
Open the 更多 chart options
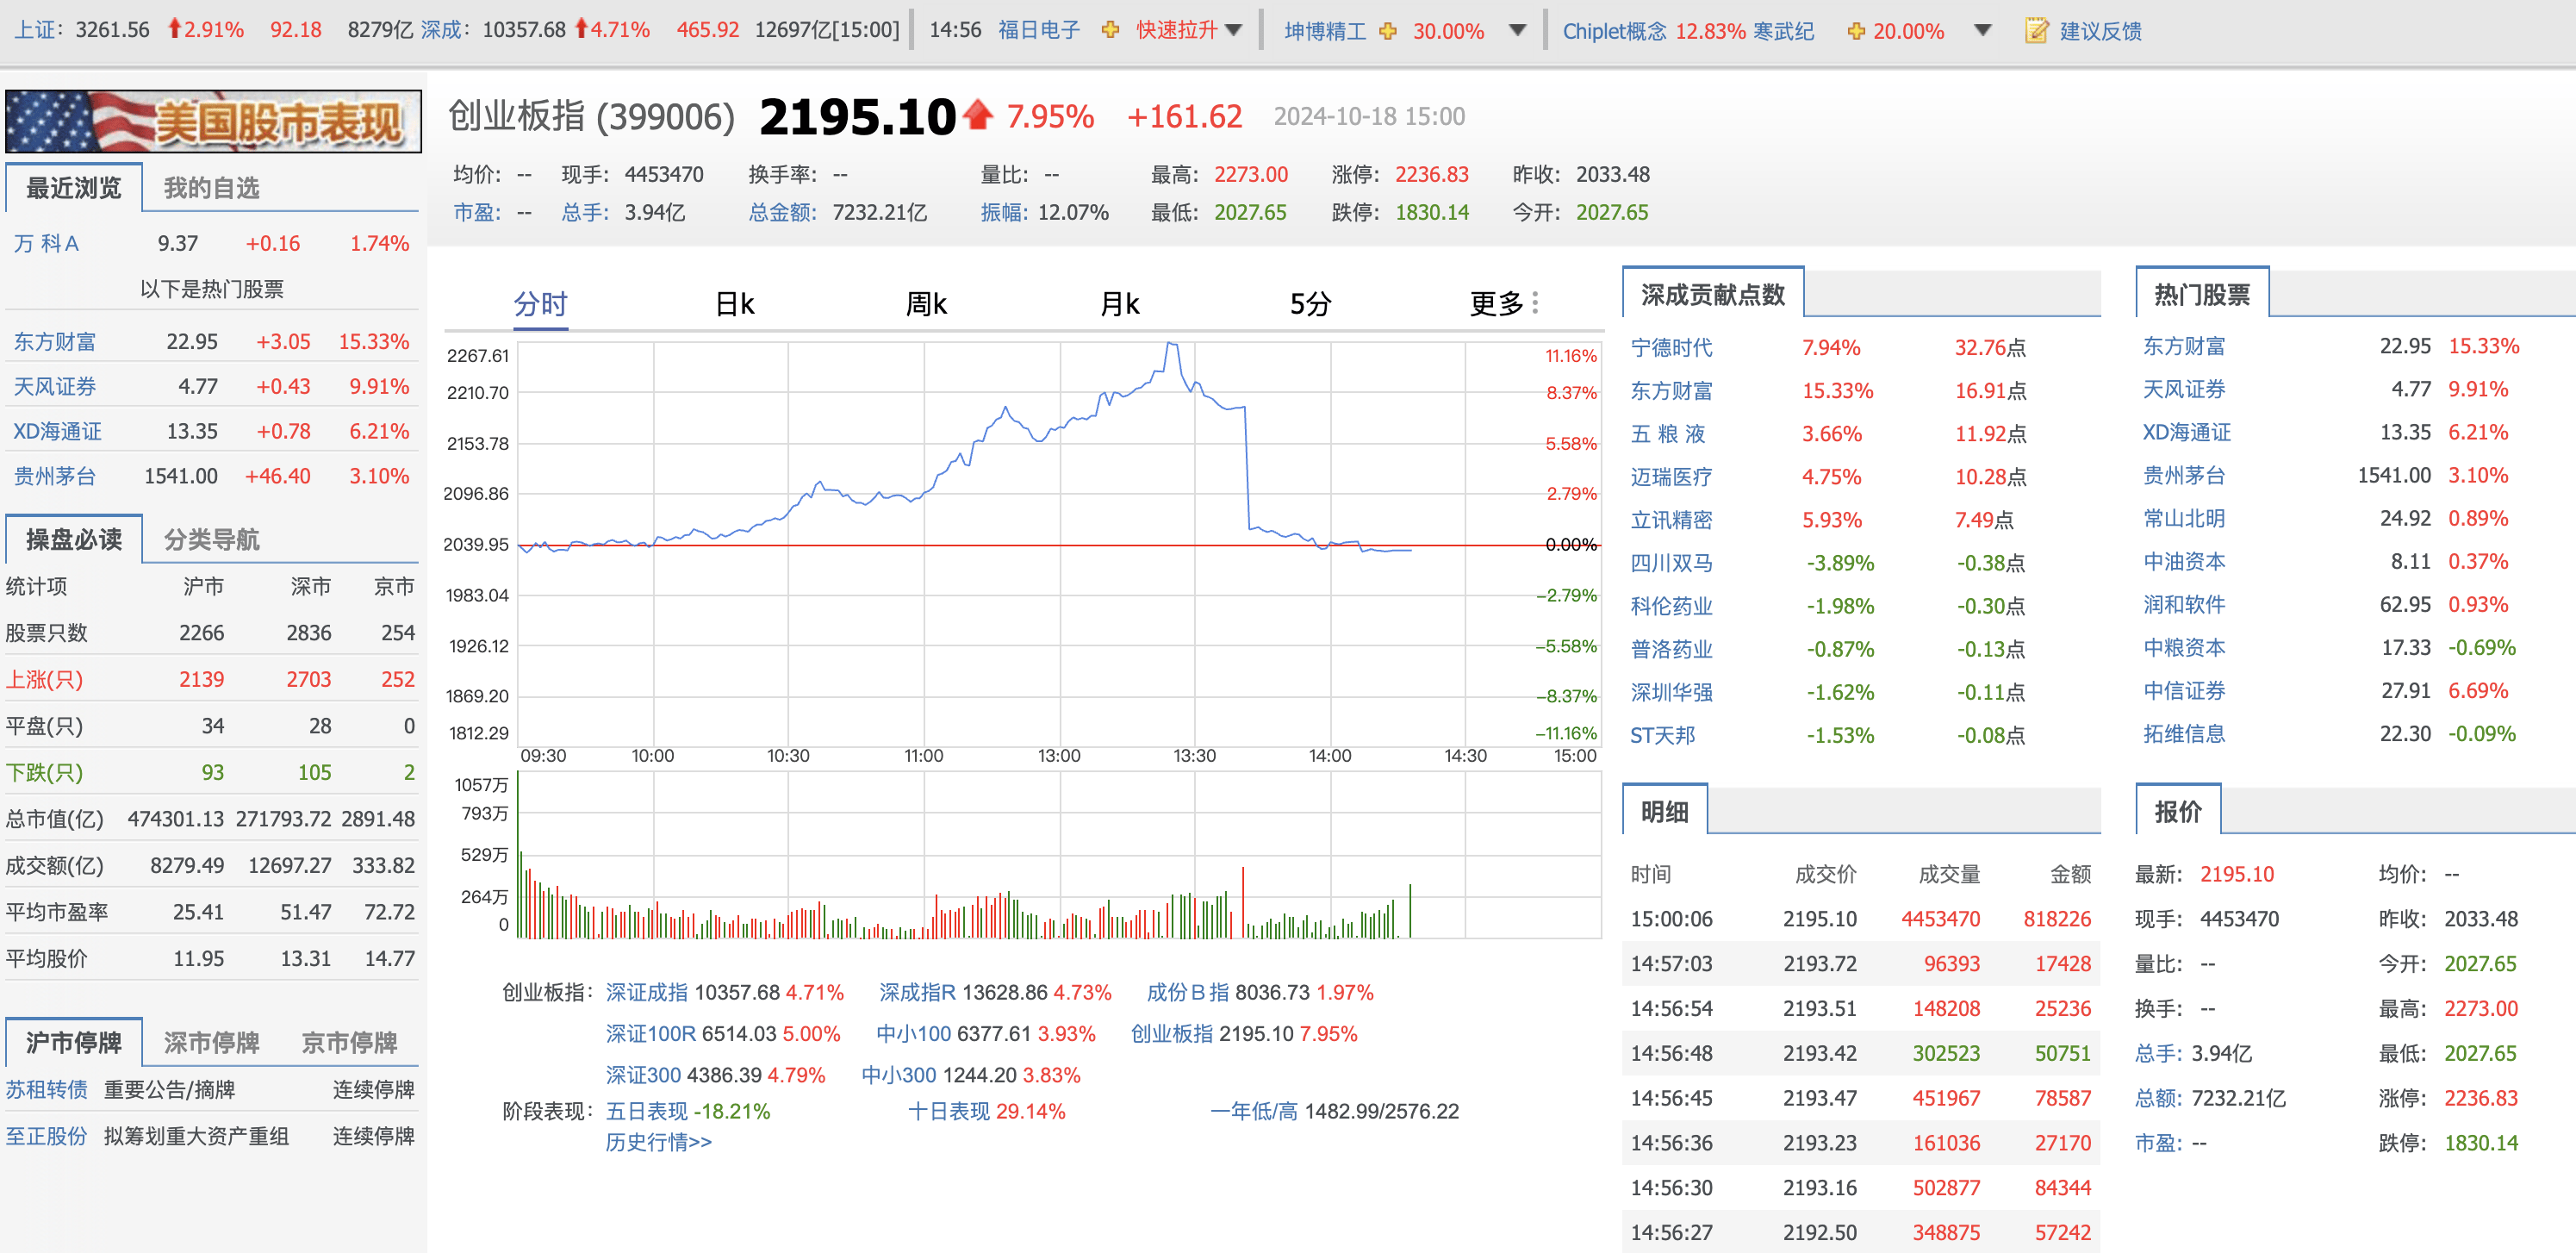[1497, 303]
